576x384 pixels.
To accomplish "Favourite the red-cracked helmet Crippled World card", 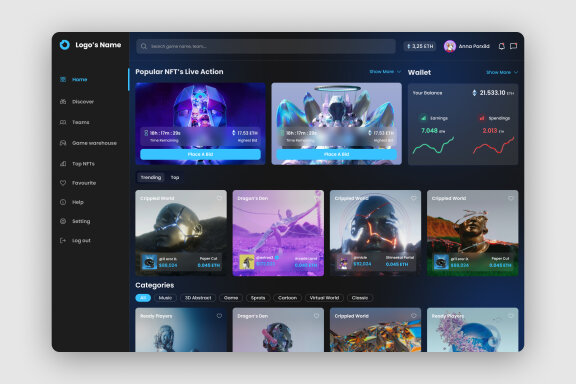I will [414, 198].
